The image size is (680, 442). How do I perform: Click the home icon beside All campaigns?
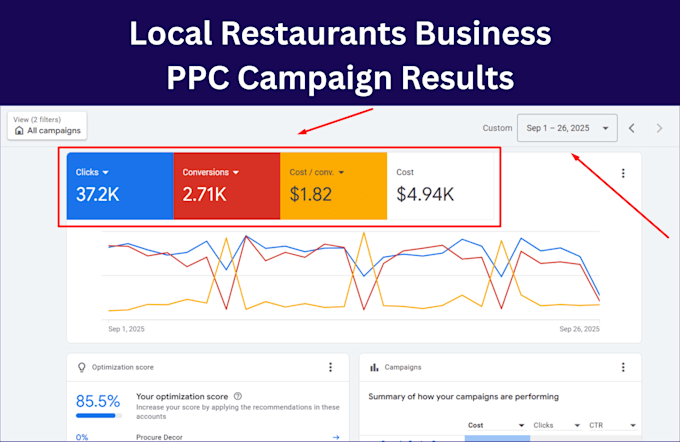(x=19, y=131)
